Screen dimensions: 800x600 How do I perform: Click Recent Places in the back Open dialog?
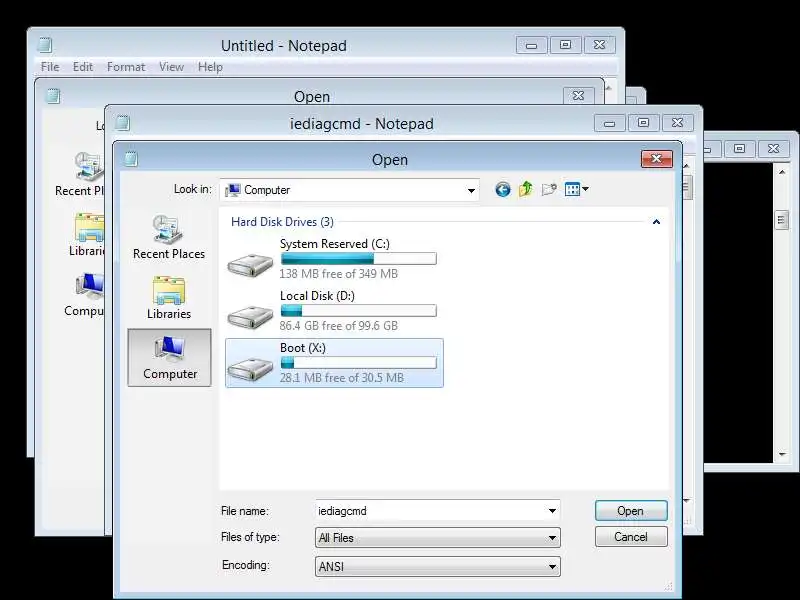[80, 174]
